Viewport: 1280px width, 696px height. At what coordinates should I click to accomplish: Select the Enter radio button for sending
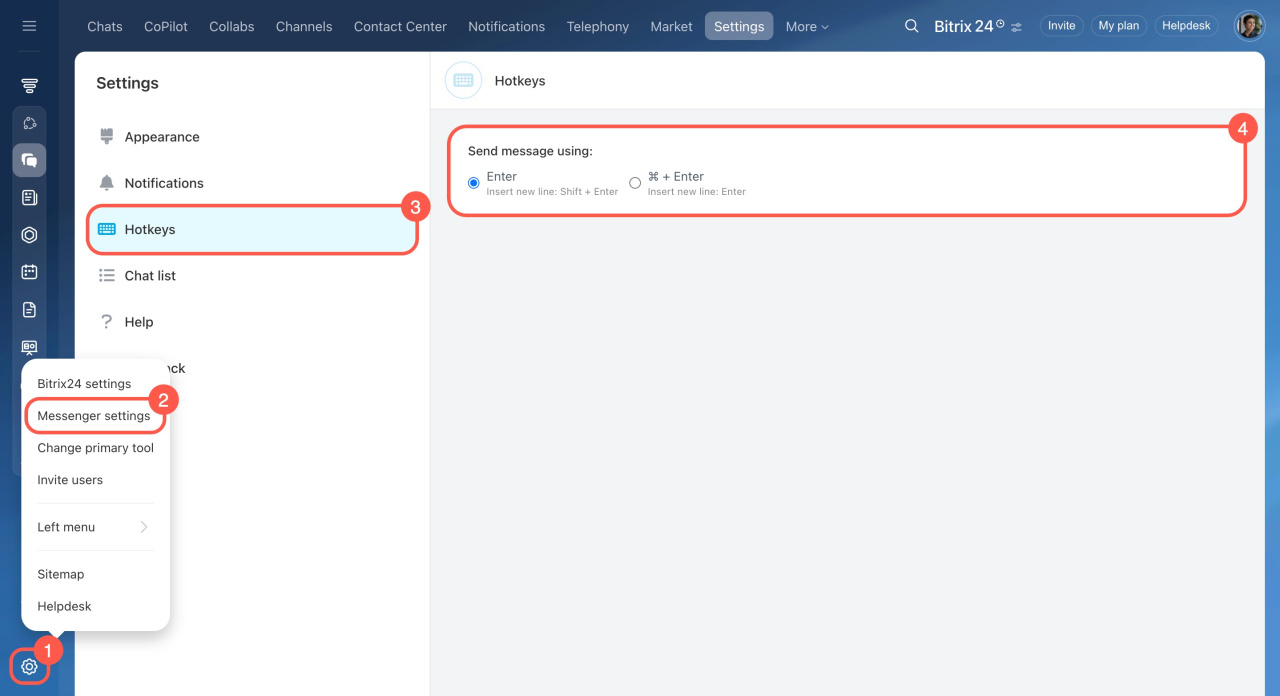474,183
